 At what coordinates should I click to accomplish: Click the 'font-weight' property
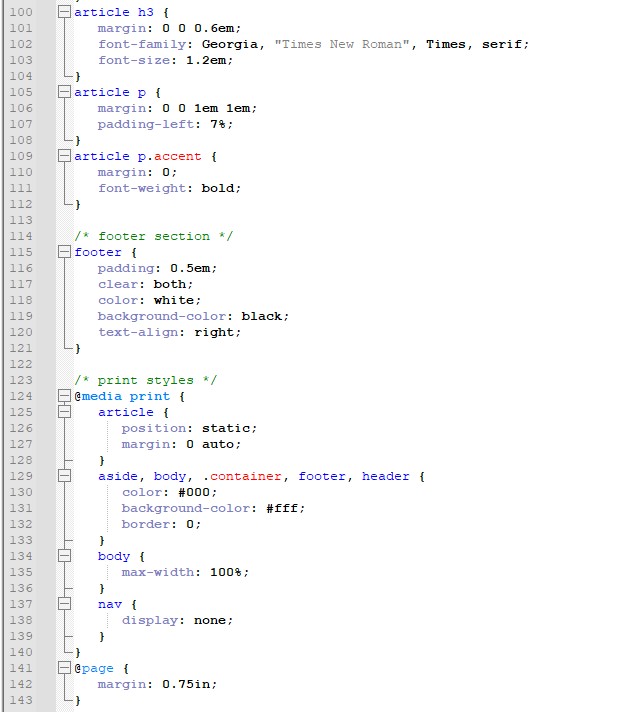click(142, 188)
